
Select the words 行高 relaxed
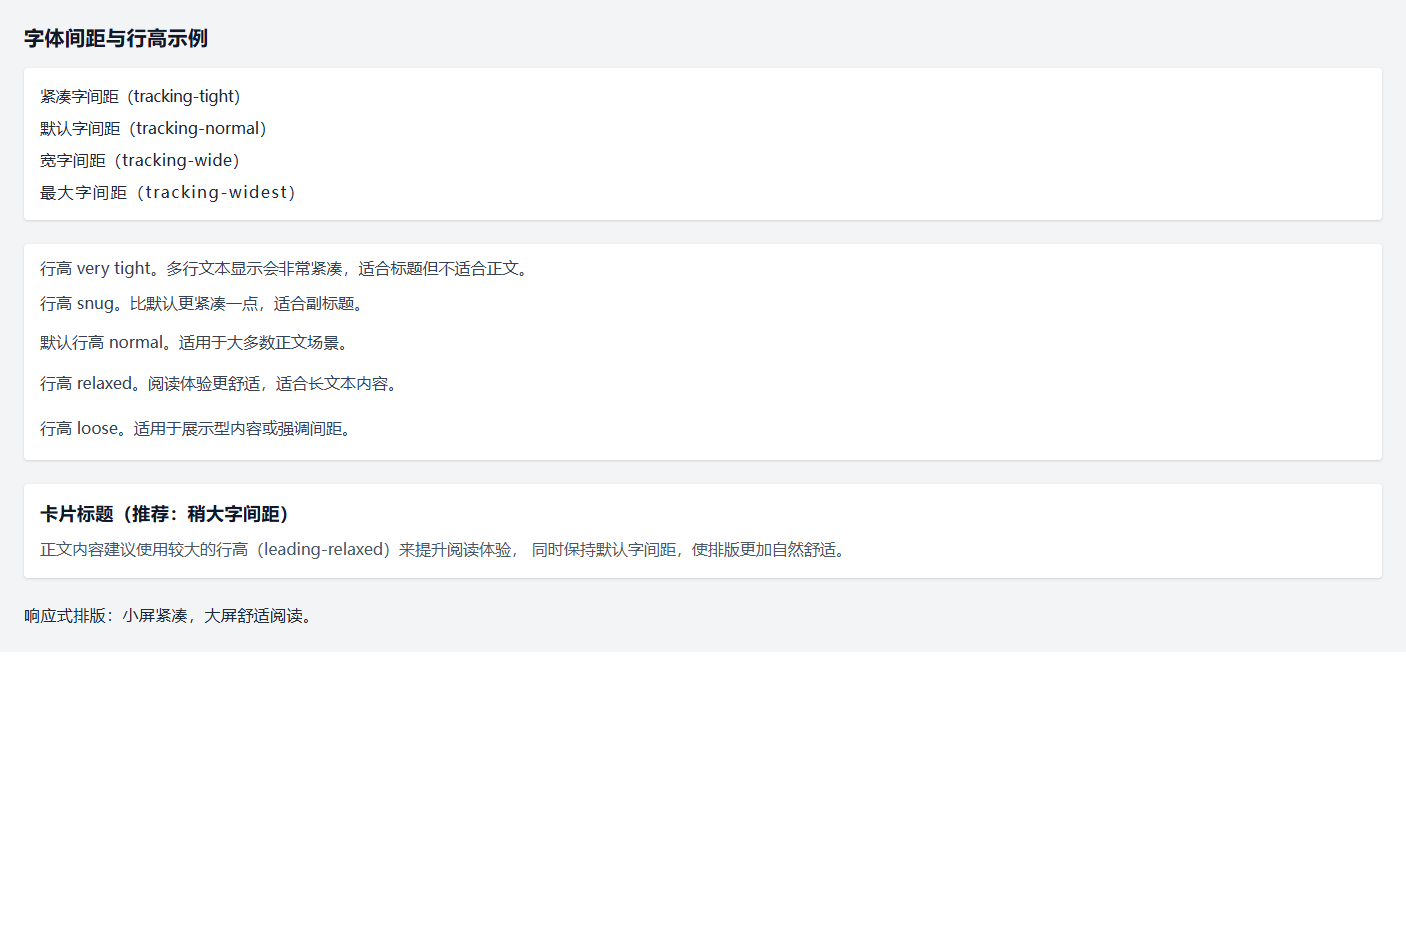(x=86, y=384)
